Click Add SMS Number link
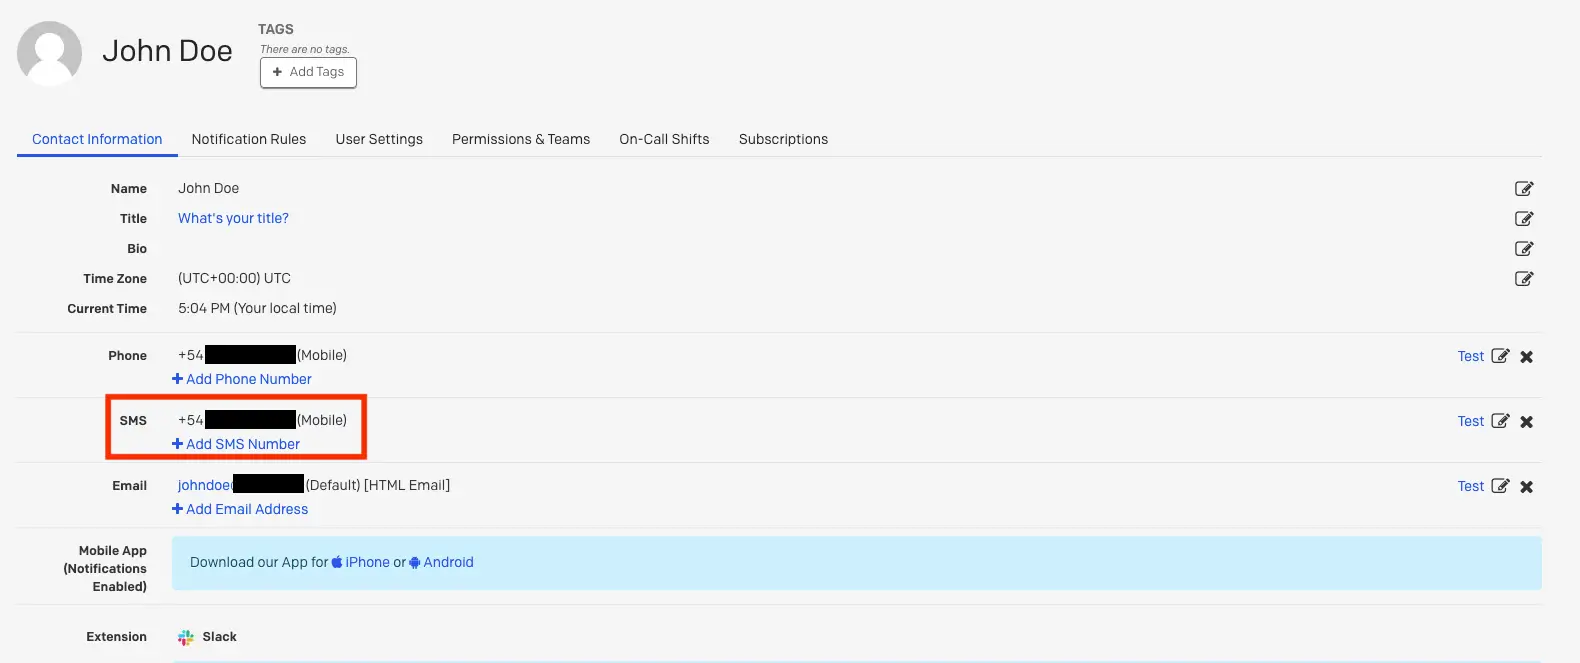This screenshot has height=663, width=1580. [236, 444]
